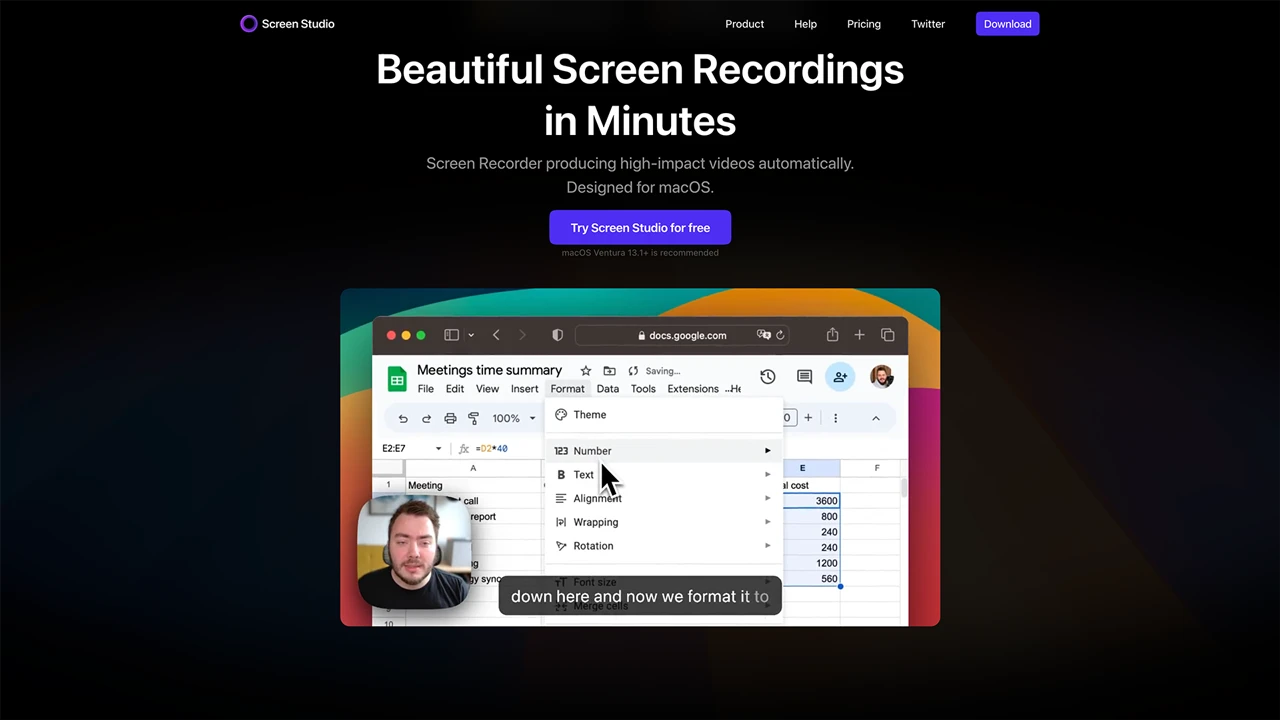Collapse toolbar with the up chevron
Viewport: 1280px width, 720px height.
click(x=876, y=418)
